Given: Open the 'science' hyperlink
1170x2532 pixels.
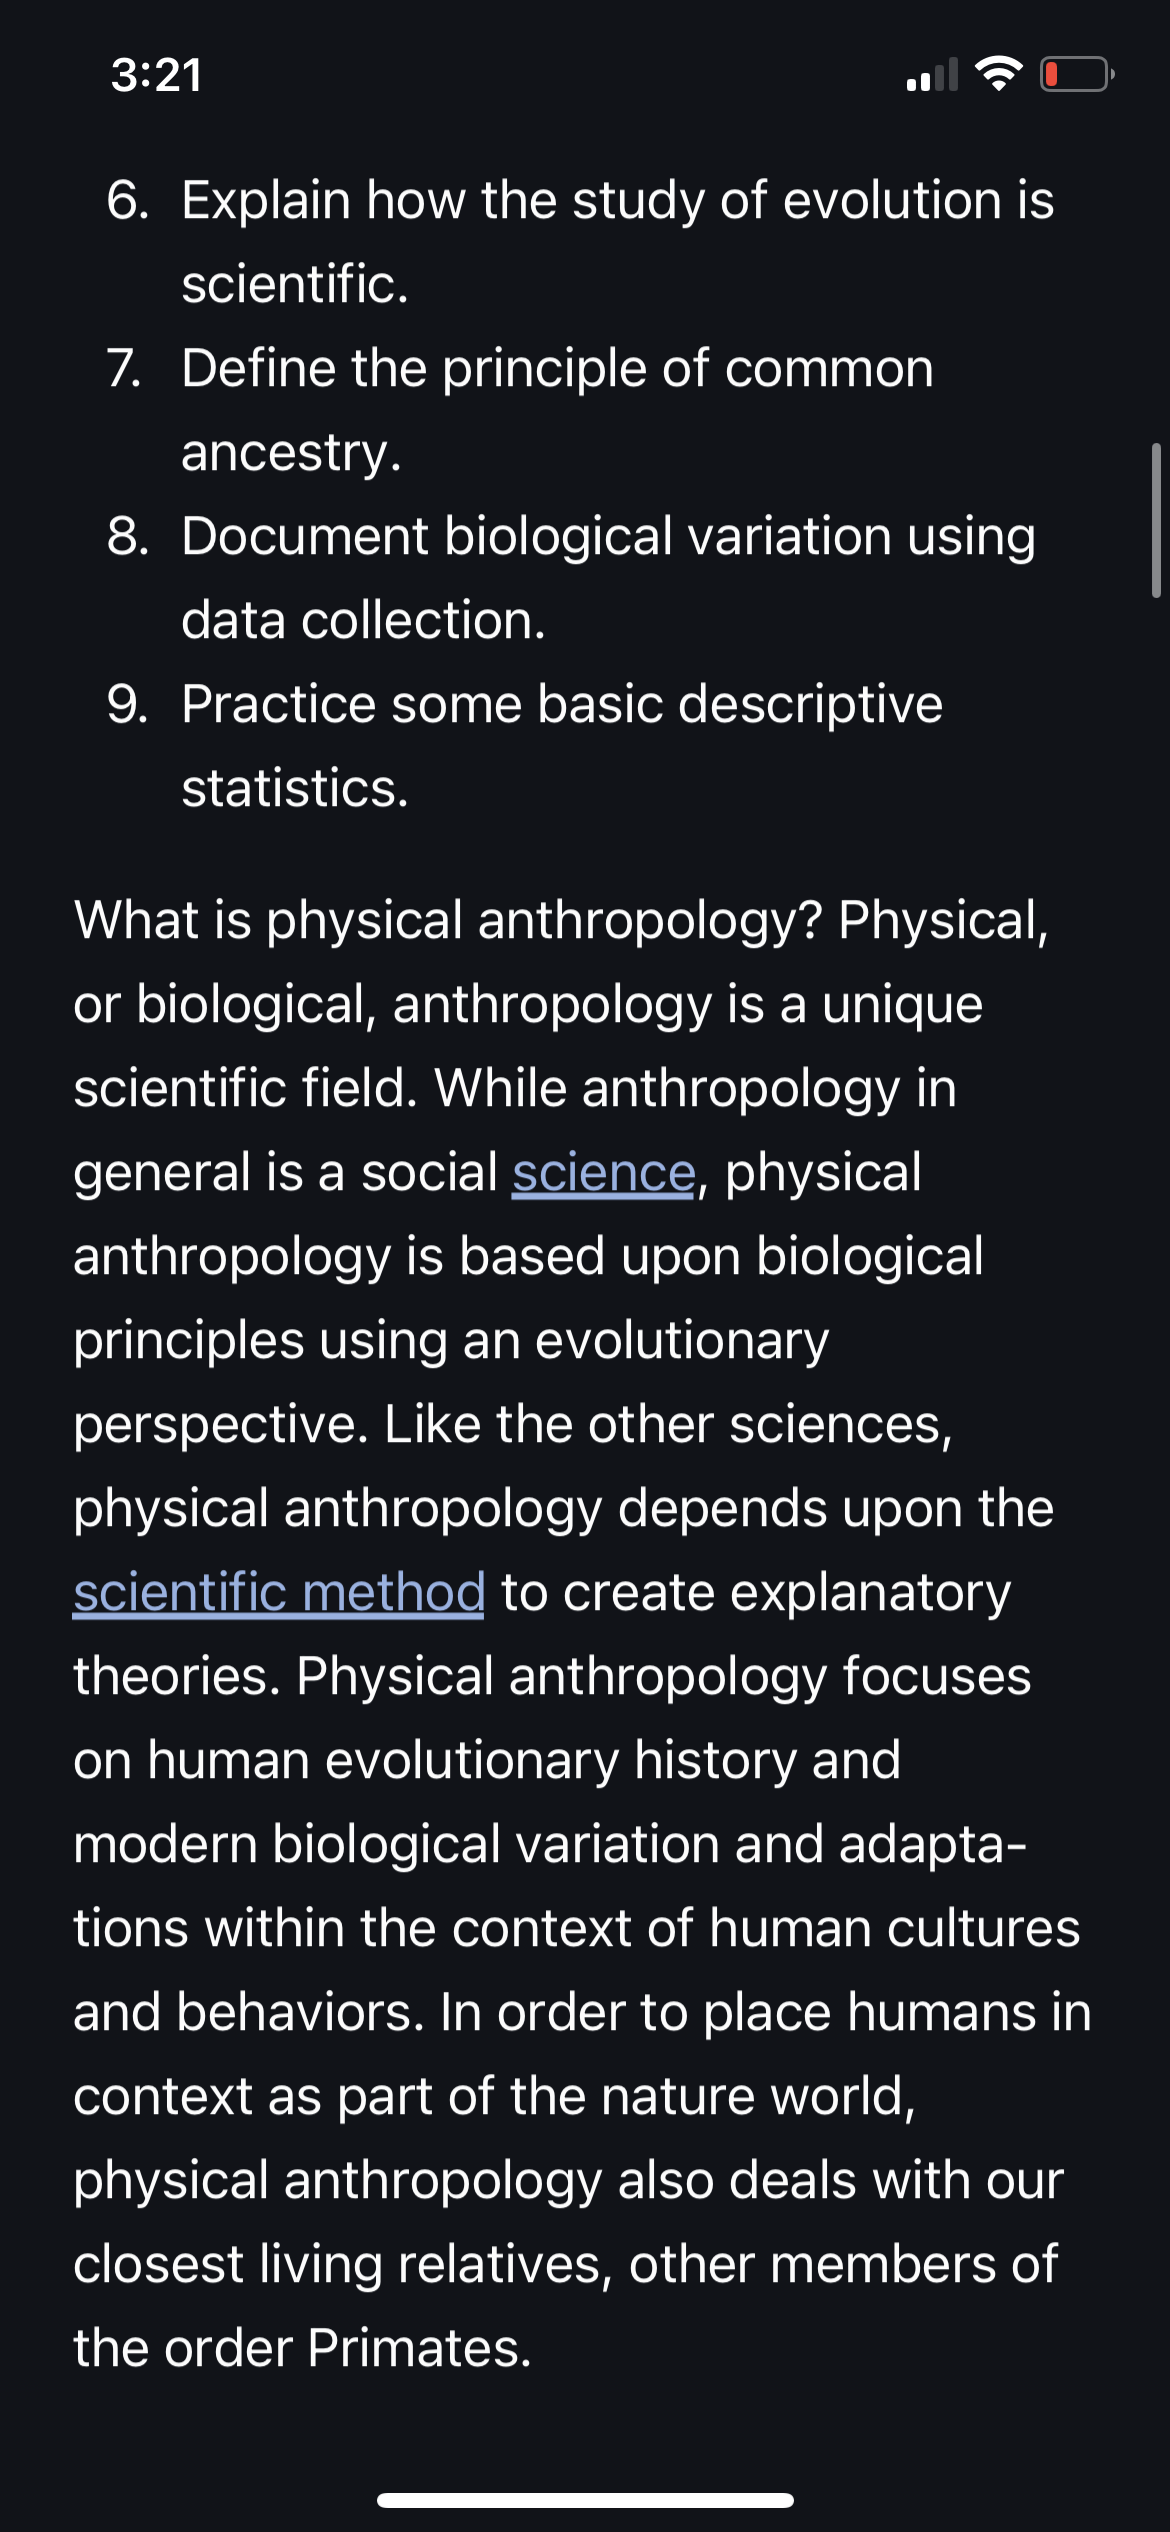Looking at the screenshot, I should coord(603,1173).
